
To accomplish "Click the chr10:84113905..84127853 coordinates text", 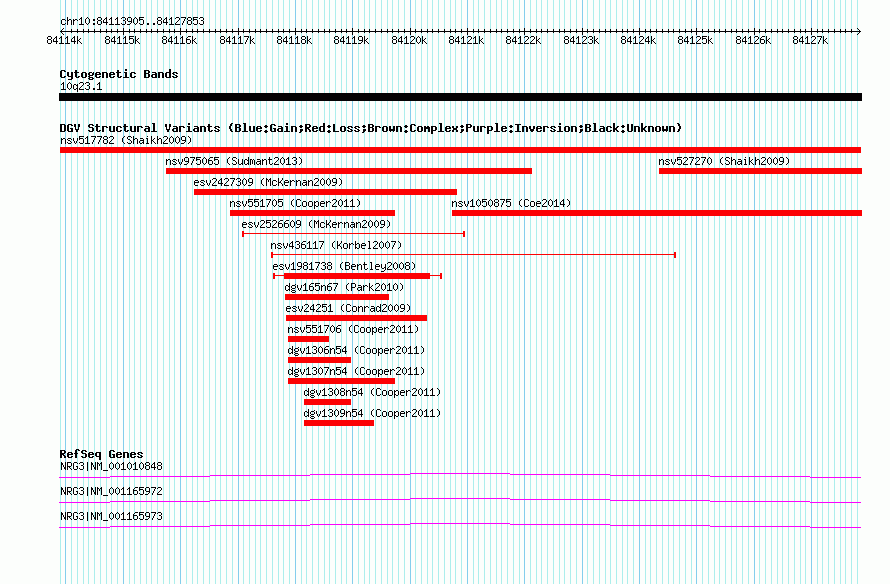I will [x=132, y=22].
